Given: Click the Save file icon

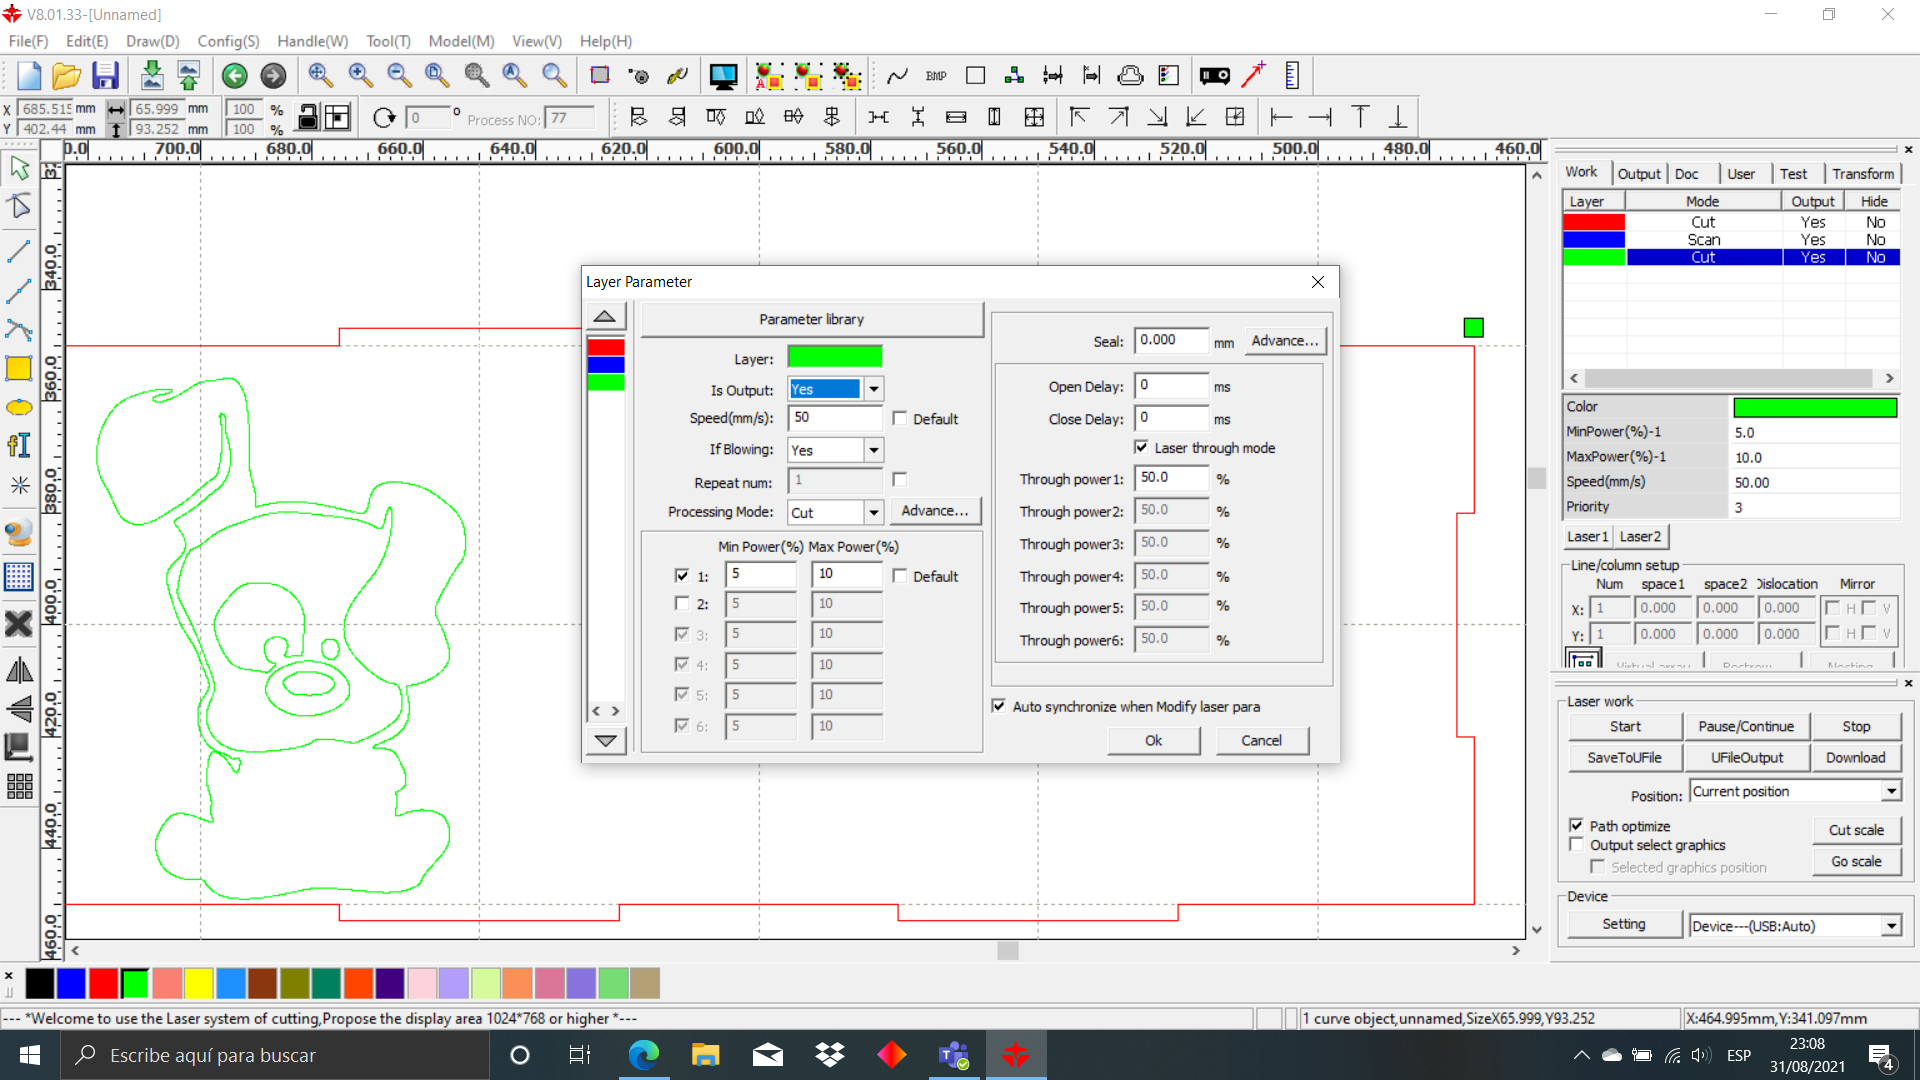Looking at the screenshot, I should (105, 76).
